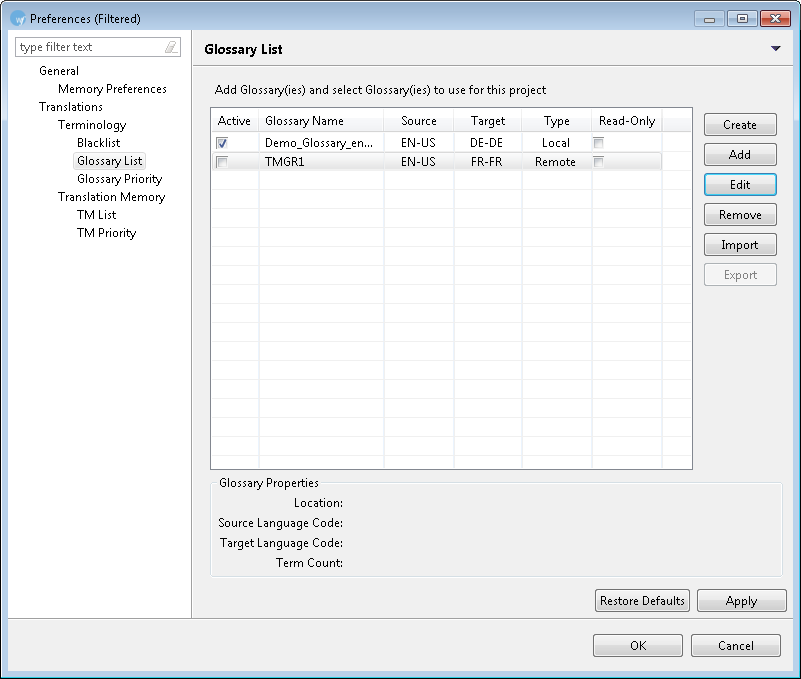
Task: Click Restore Defaults
Action: tap(642, 601)
